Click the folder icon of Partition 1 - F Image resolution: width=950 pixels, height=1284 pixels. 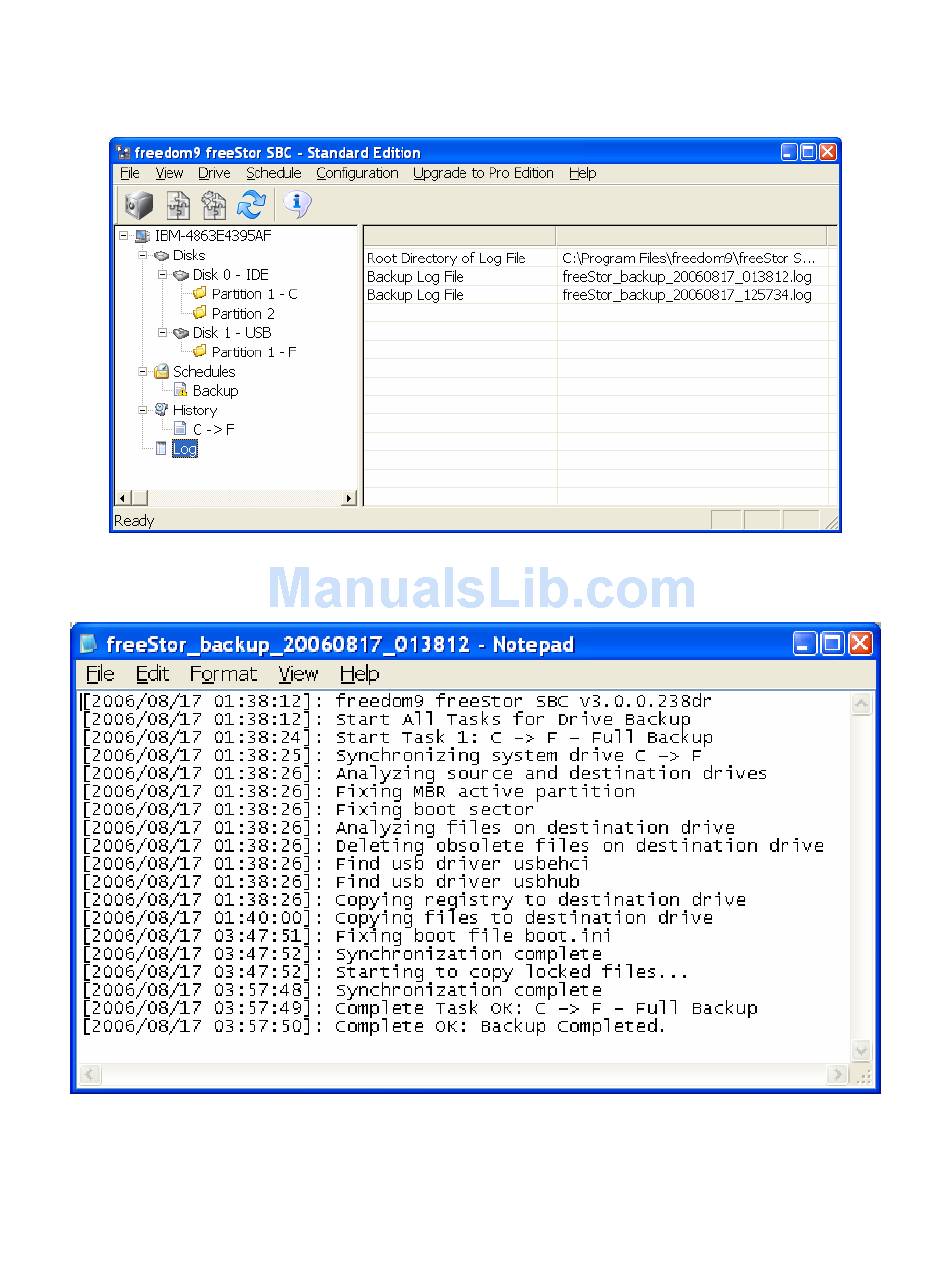pyautogui.click(x=200, y=351)
